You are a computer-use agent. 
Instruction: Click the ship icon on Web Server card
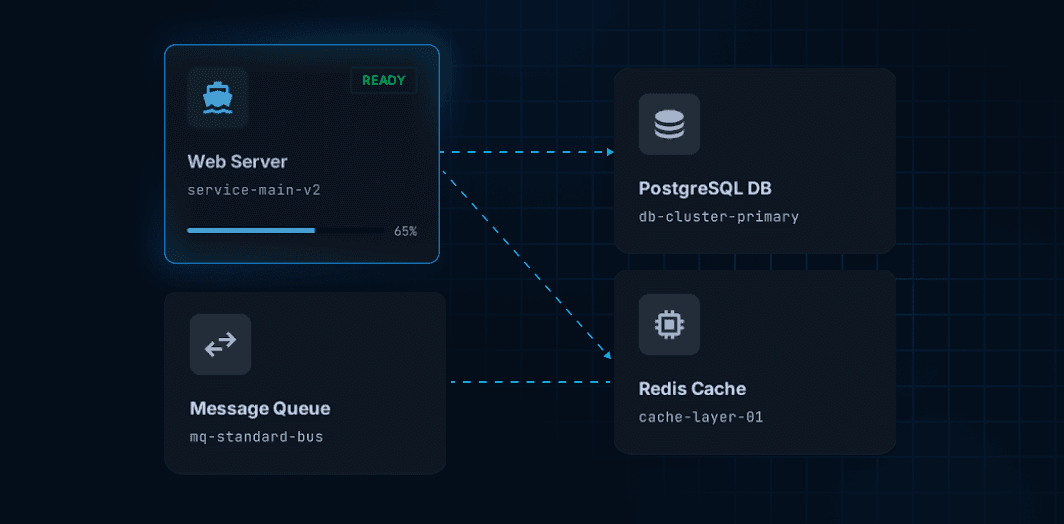coord(218,98)
